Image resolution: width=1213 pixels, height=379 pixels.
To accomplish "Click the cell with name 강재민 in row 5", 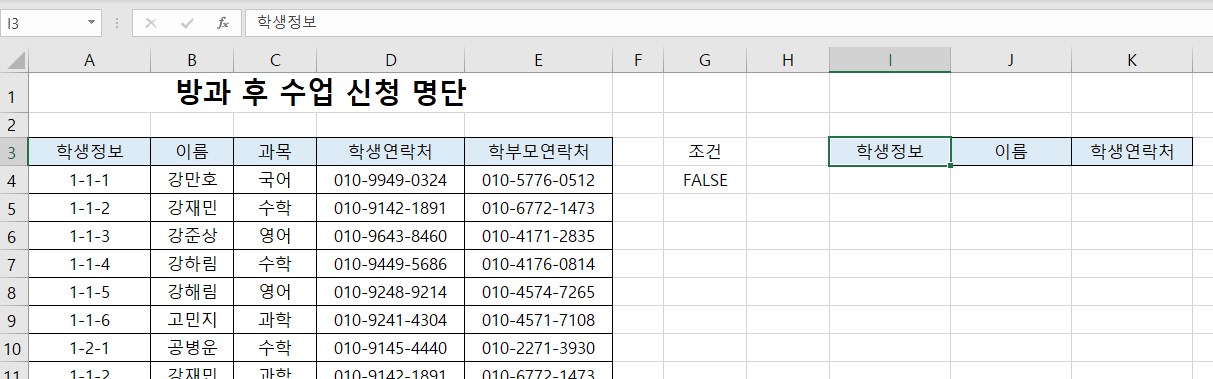I will click(x=192, y=208).
